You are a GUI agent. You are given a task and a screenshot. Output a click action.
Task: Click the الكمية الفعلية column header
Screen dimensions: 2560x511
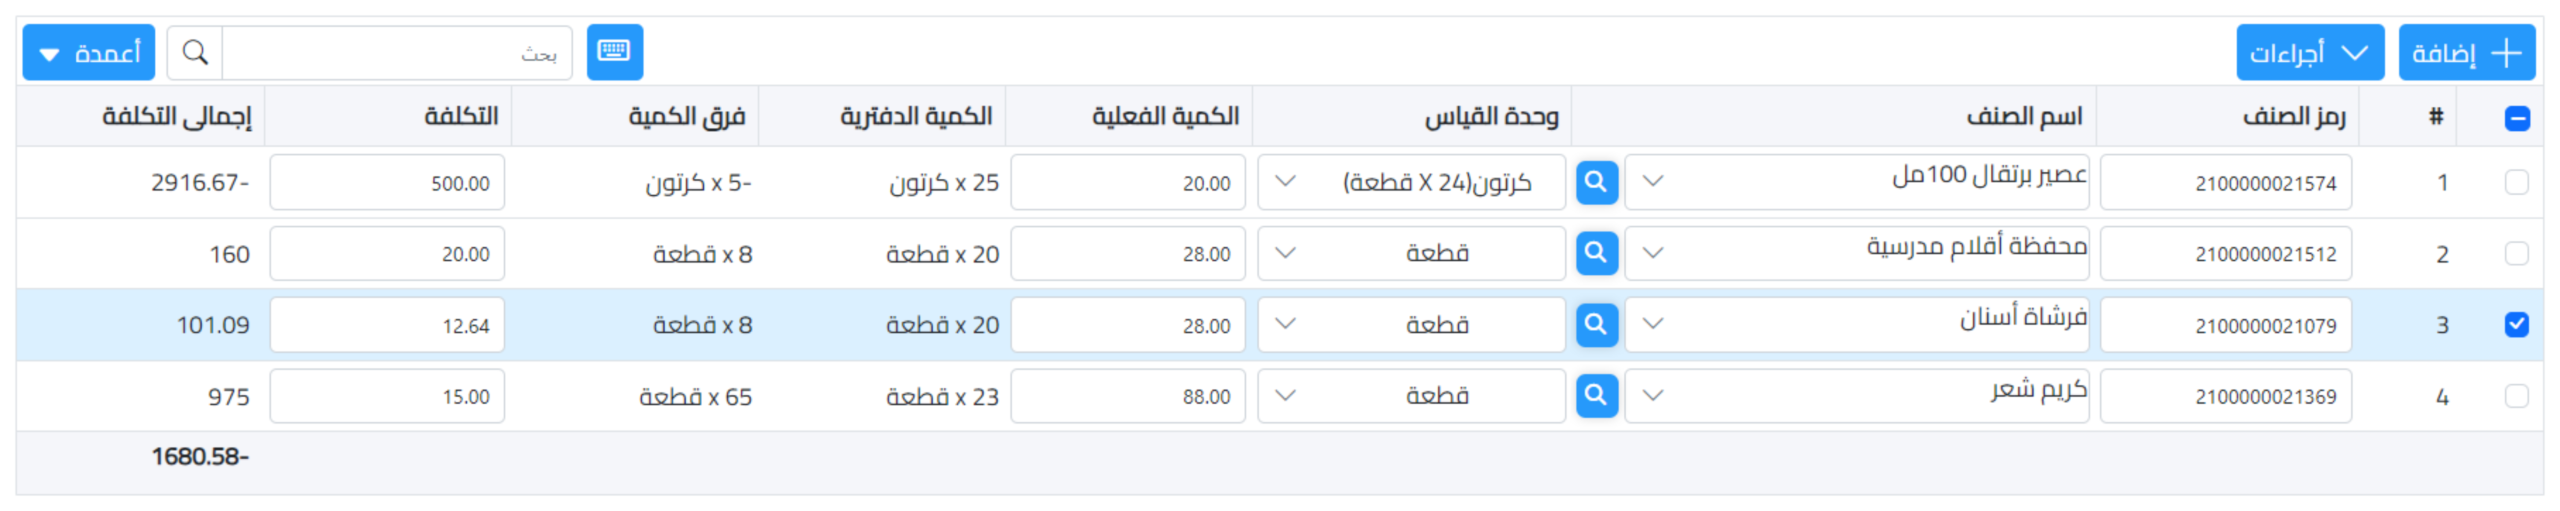[1165, 117]
